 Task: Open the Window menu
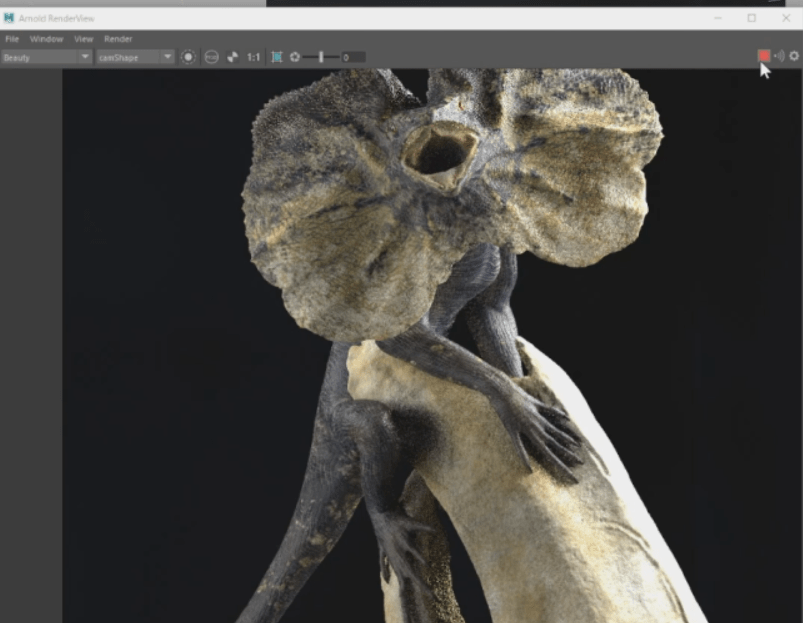45,38
